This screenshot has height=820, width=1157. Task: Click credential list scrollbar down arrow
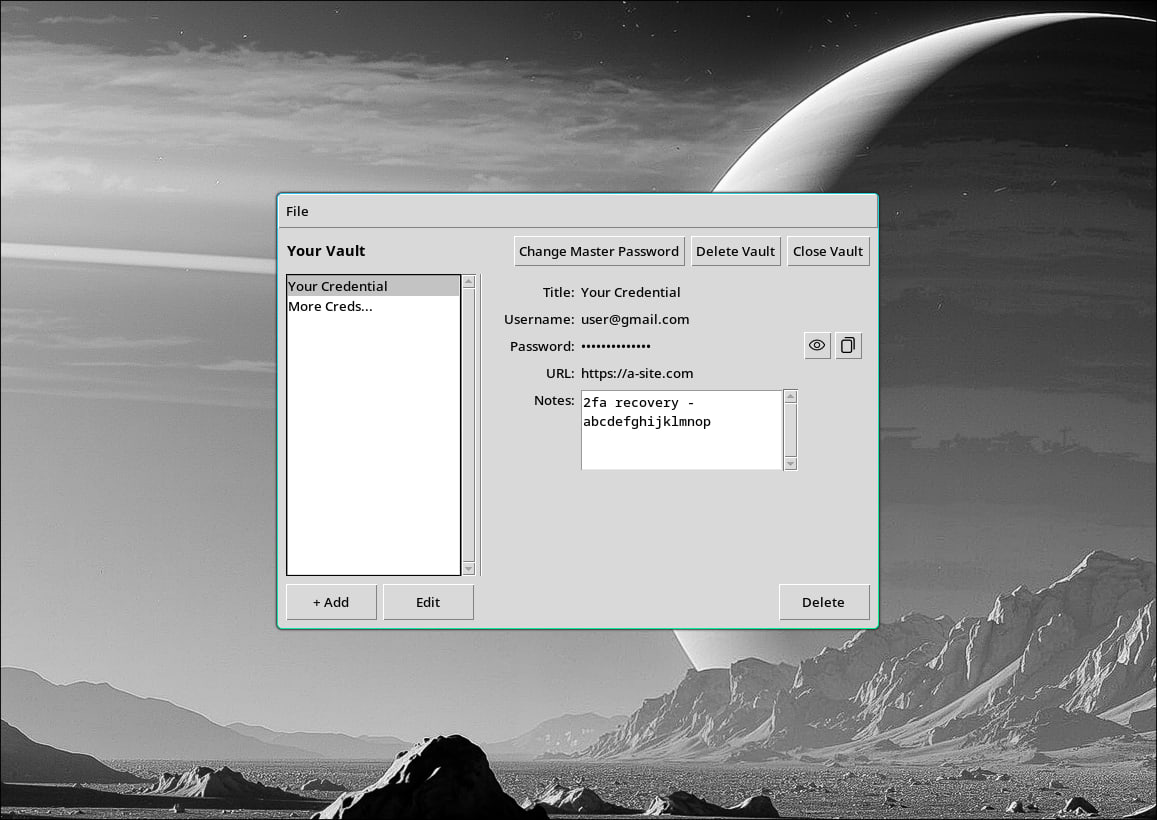pyautogui.click(x=469, y=568)
